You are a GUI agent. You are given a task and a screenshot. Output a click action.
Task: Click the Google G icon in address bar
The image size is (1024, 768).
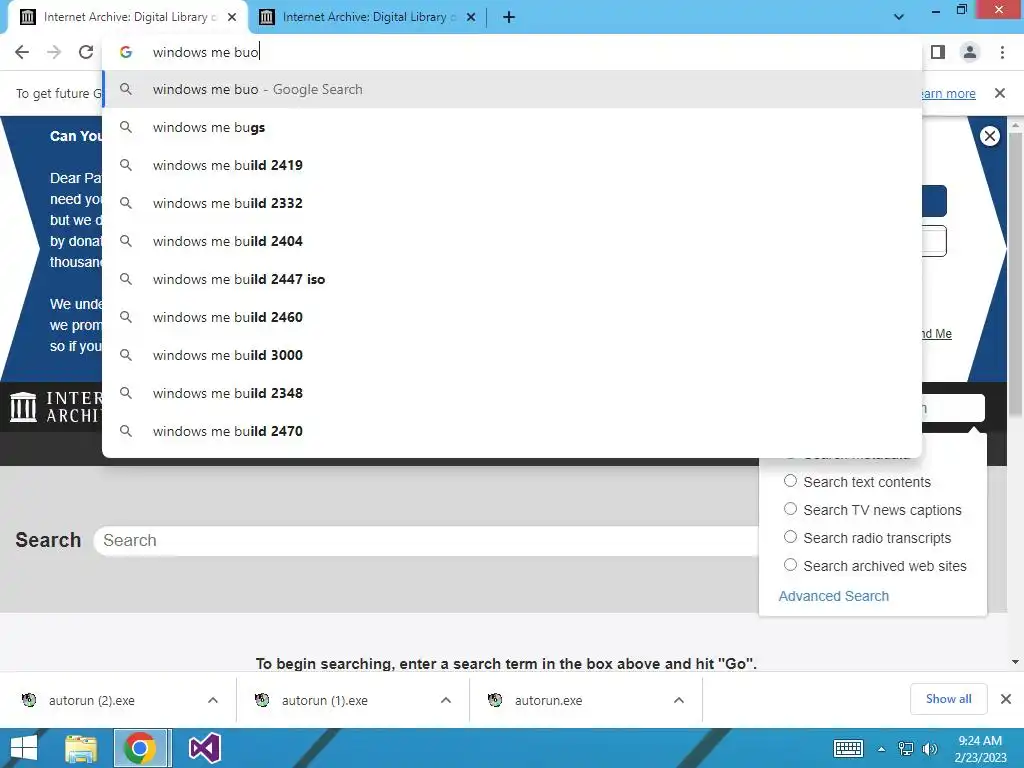pos(125,52)
